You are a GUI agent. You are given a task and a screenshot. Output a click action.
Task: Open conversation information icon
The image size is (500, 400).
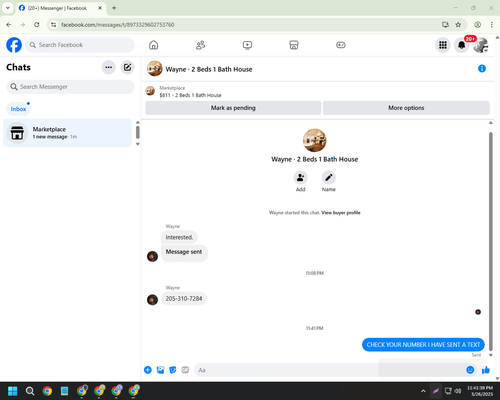point(482,69)
